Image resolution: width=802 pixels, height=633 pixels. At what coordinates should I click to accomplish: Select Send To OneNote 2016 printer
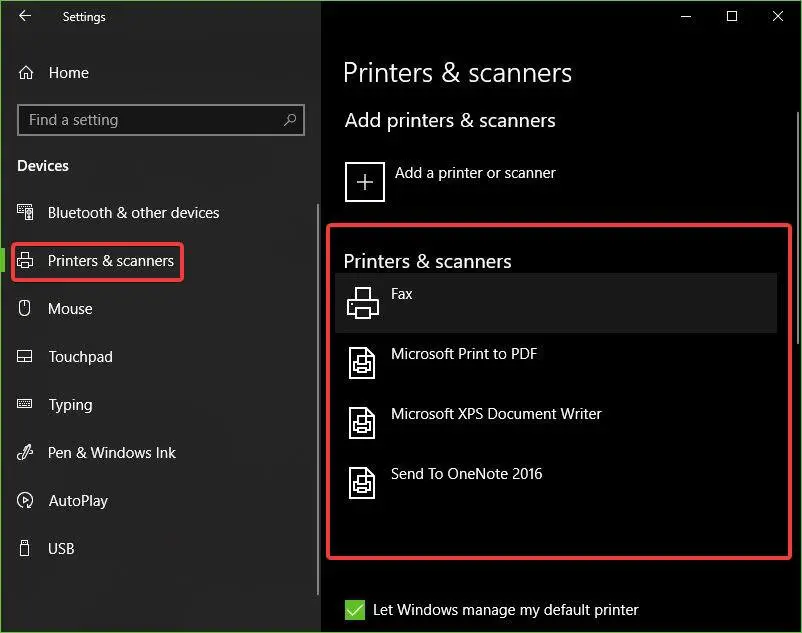[x=466, y=474]
